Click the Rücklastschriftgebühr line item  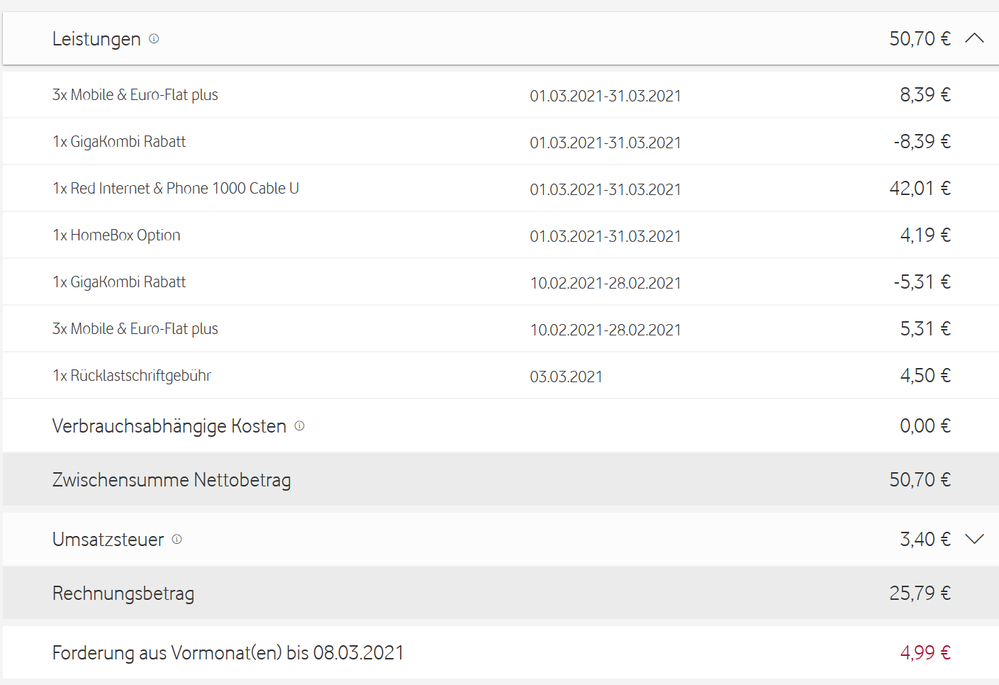(x=131, y=376)
